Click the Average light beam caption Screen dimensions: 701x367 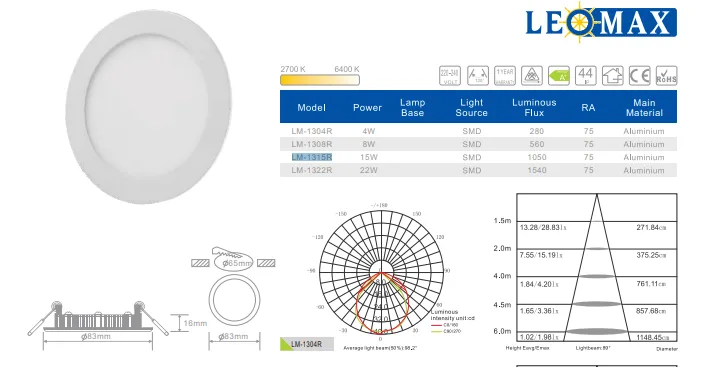[380, 348]
